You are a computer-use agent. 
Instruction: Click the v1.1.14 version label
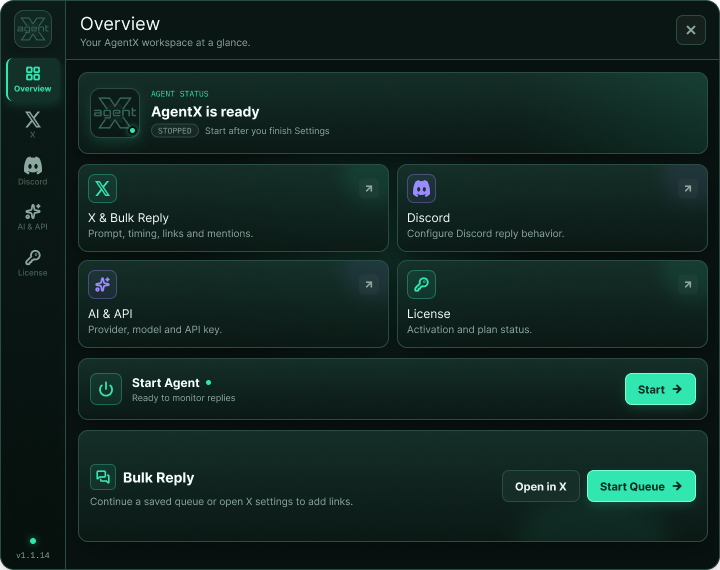tap(33, 555)
